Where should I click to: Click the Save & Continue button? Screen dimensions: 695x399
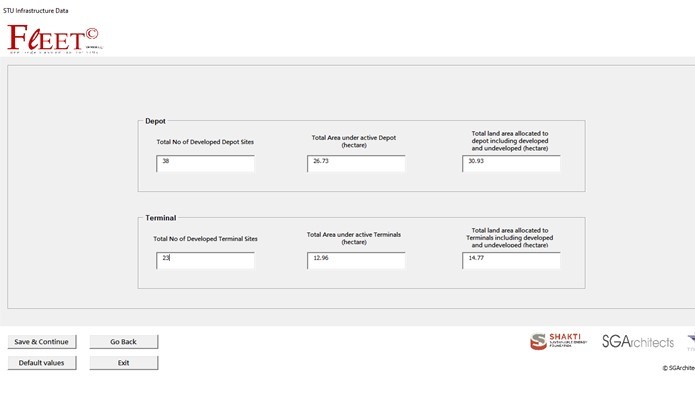click(x=42, y=342)
